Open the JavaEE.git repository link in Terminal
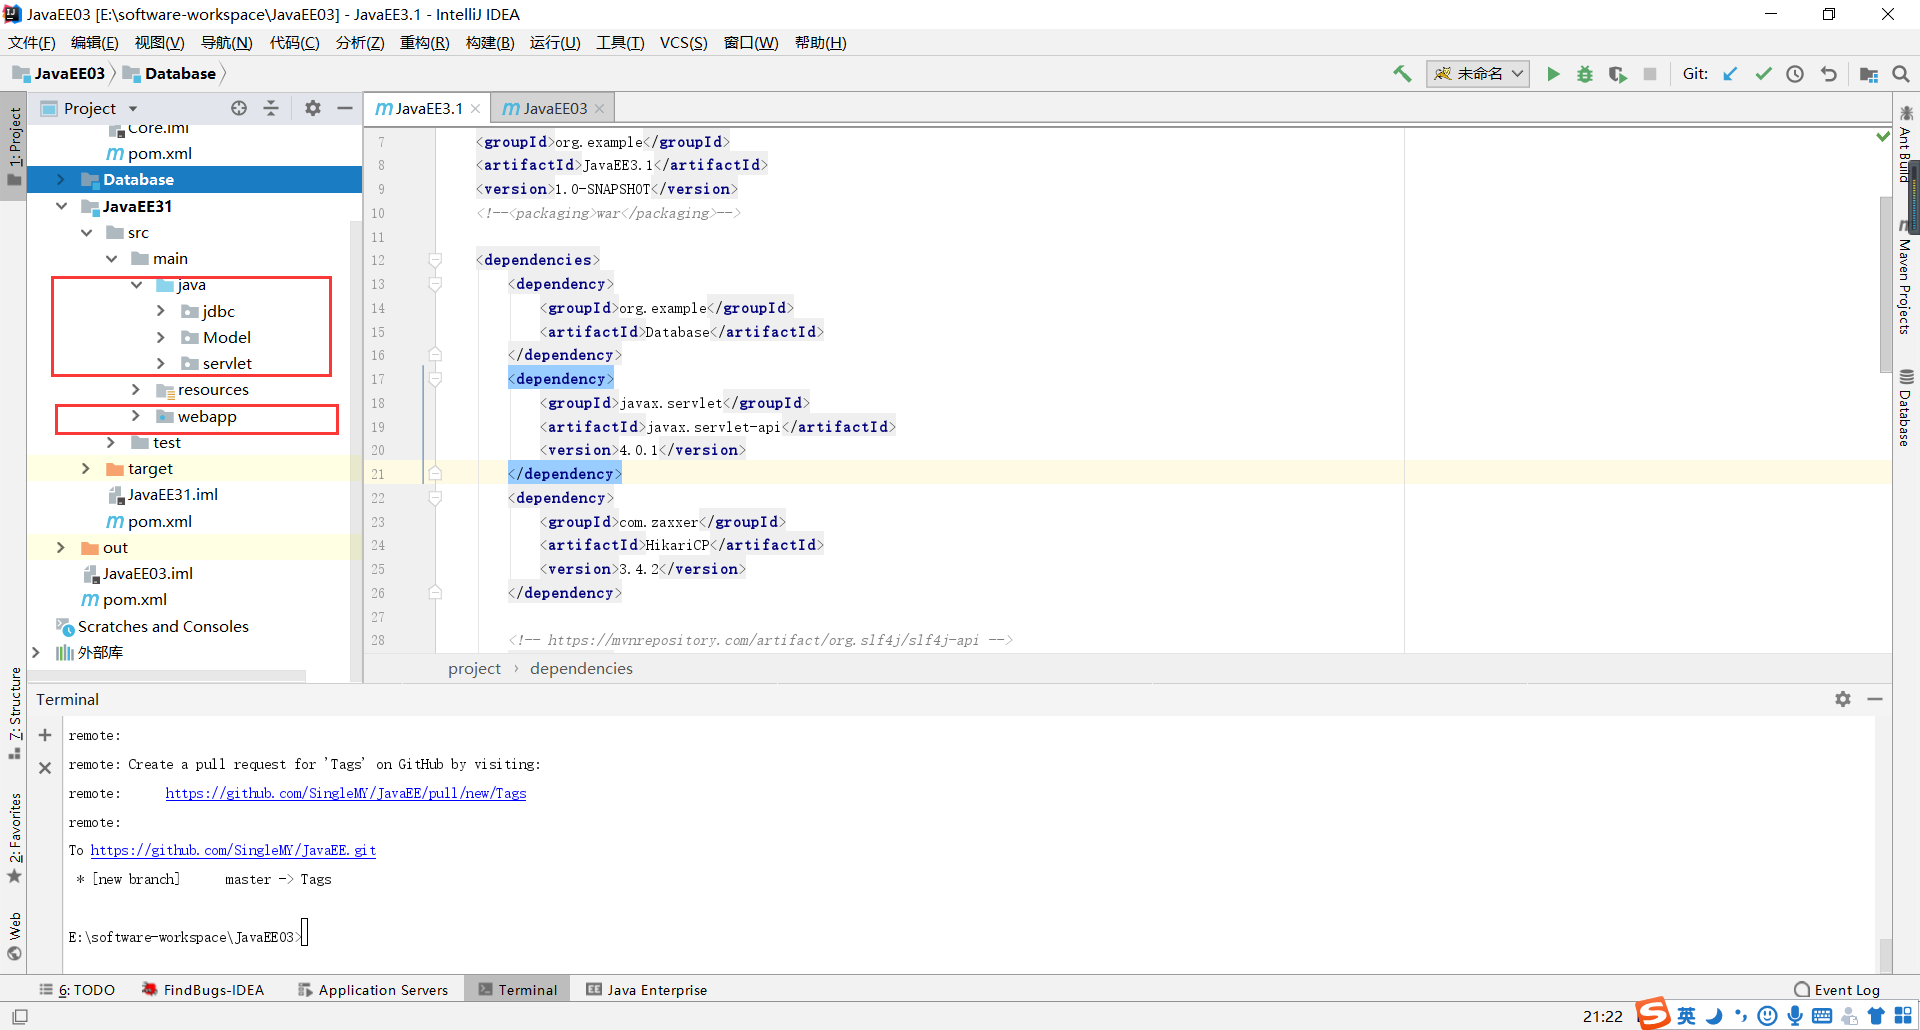The width and height of the screenshot is (1920, 1030). point(233,850)
